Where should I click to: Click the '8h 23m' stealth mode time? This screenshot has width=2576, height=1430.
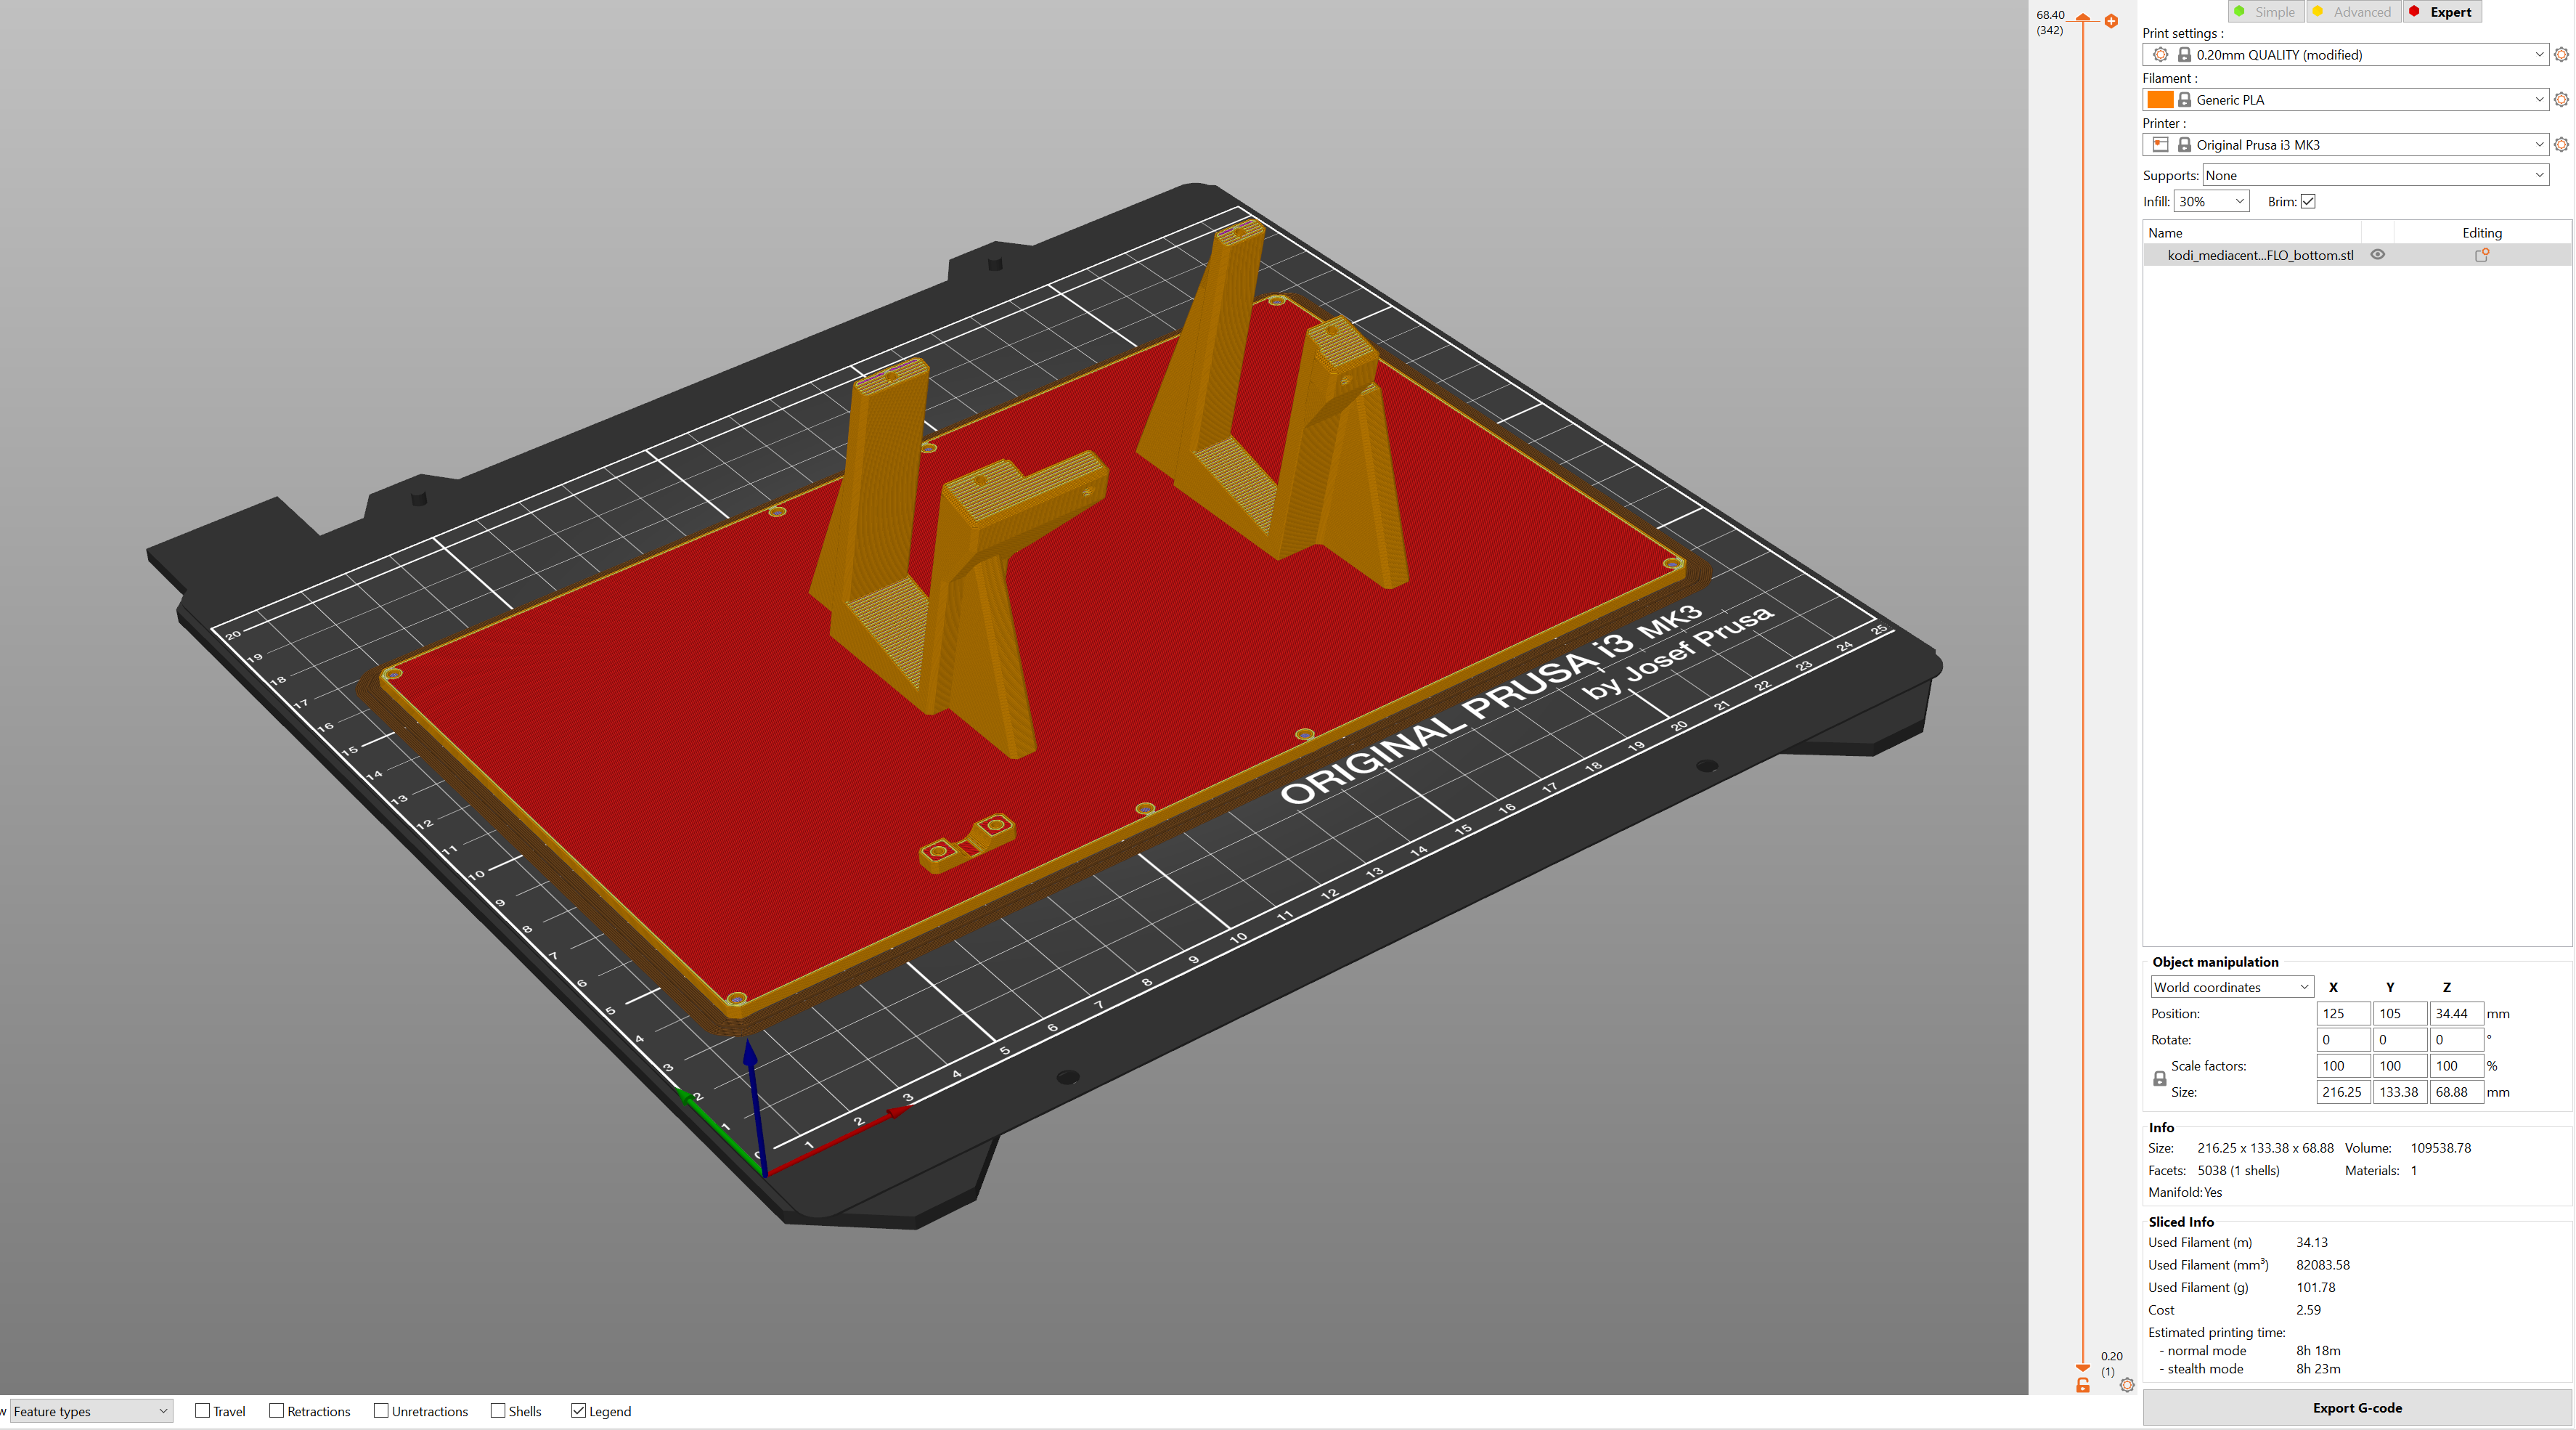click(x=2318, y=1370)
